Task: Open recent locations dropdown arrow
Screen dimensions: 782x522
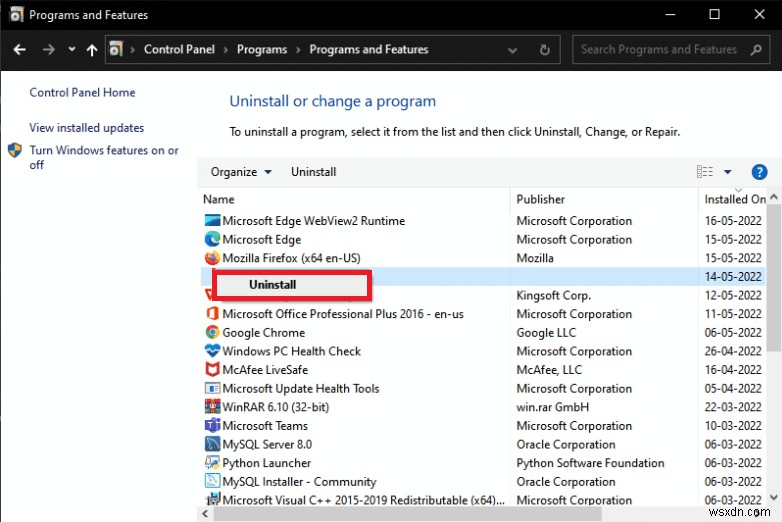Action: (72, 49)
